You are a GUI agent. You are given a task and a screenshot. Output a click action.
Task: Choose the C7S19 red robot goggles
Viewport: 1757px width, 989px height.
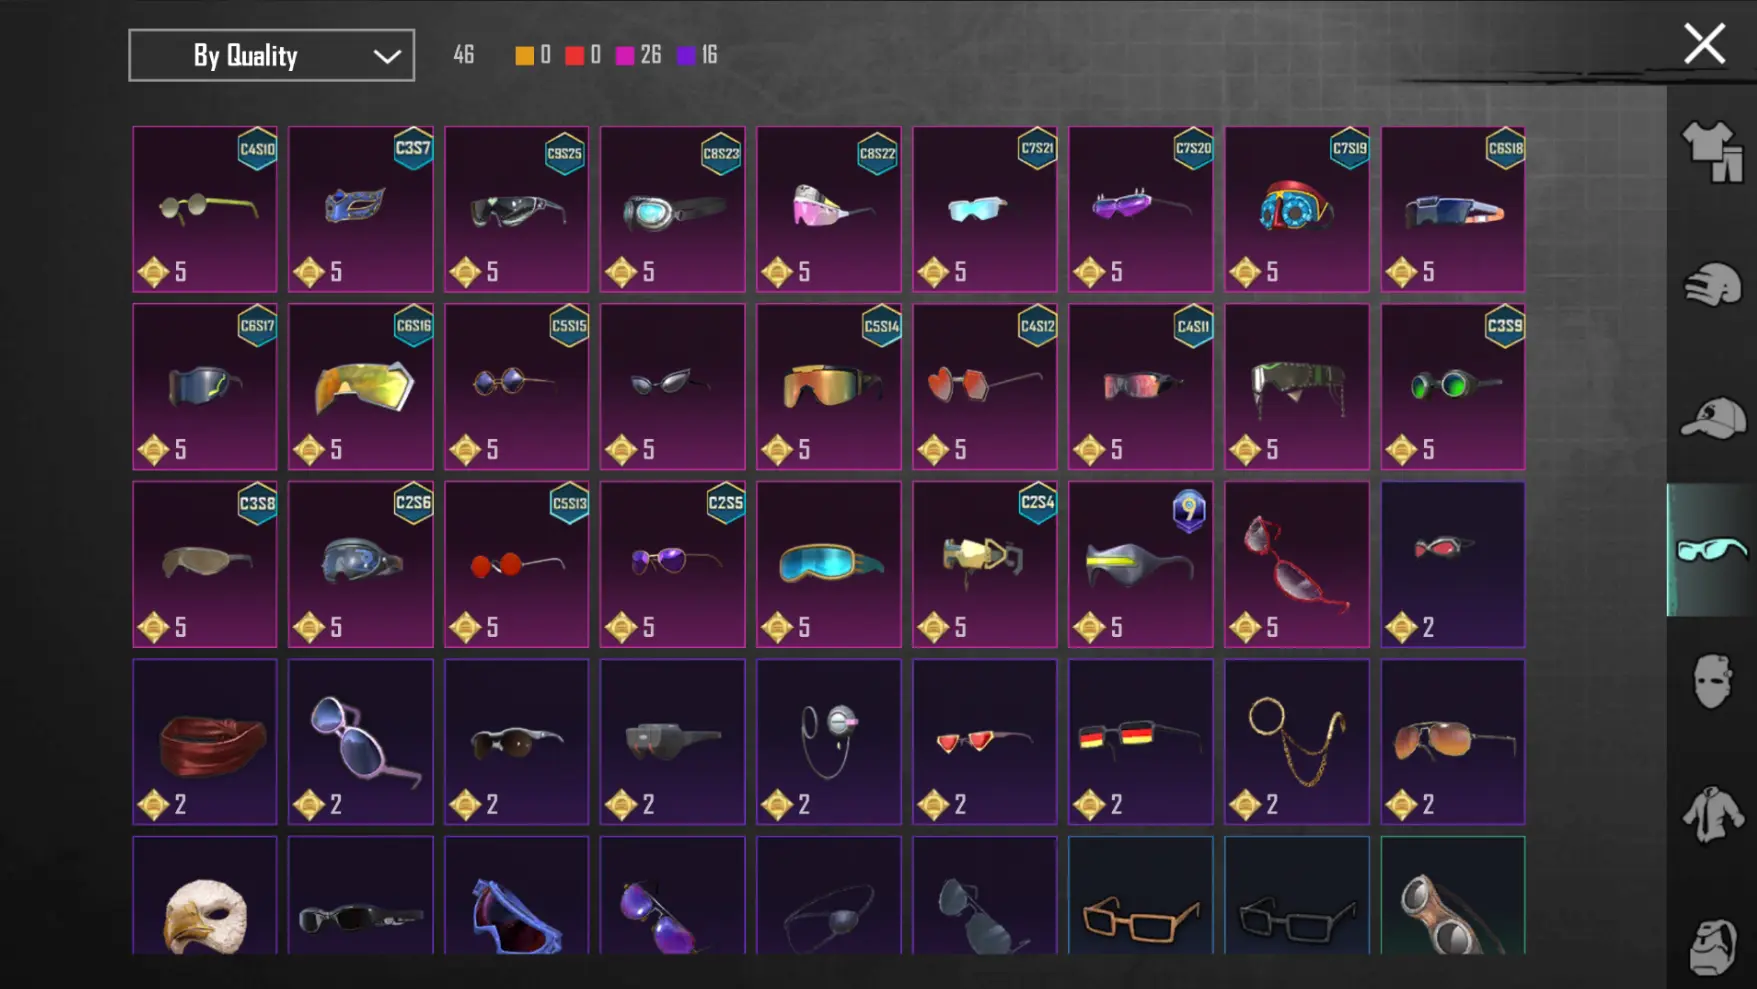[1297, 209]
